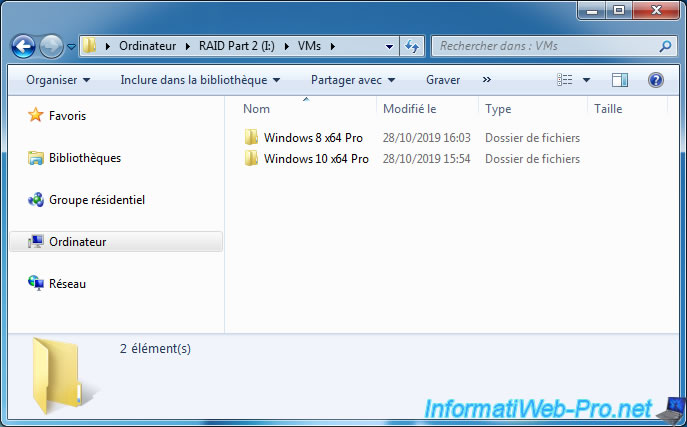Click the Back navigation arrow button
Viewport: 687px width, 427px height.
(x=24, y=46)
